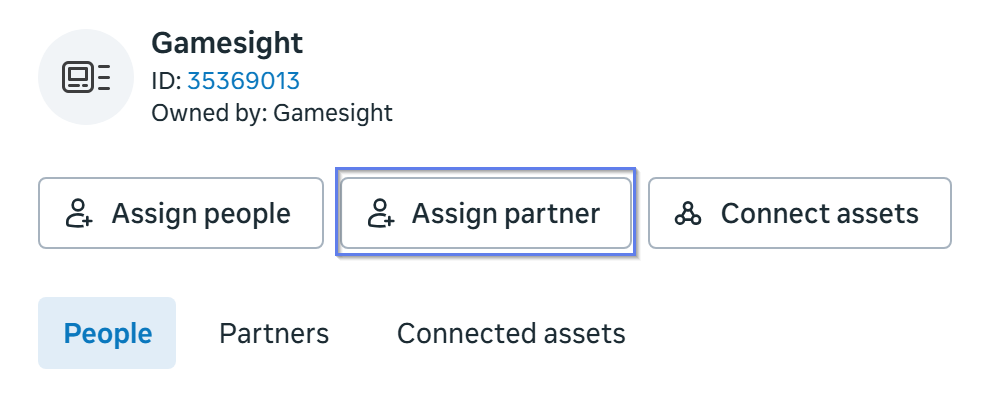Open the ID link 35369013
986x395 pixels.
tap(243, 81)
